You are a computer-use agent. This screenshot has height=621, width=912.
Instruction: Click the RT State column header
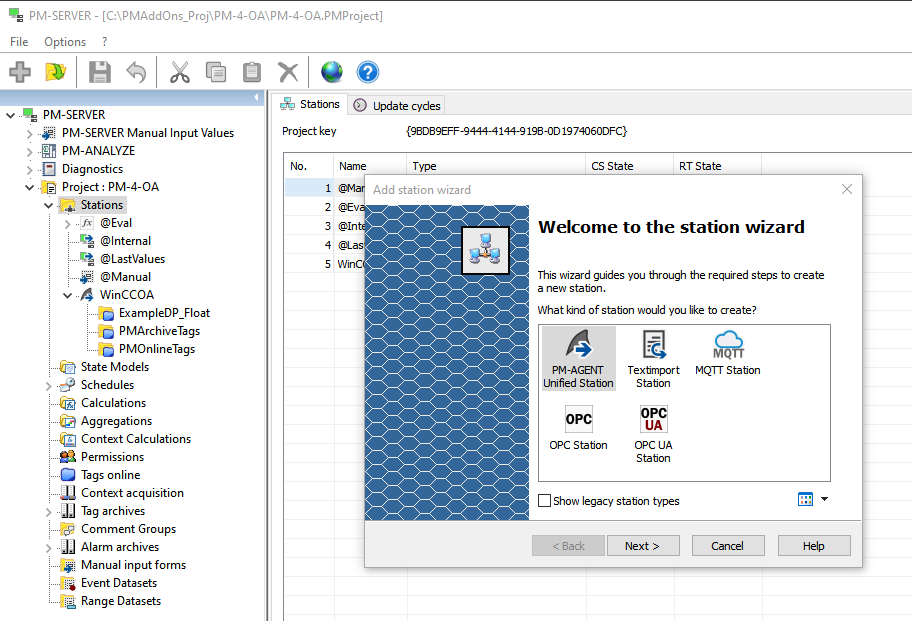click(x=717, y=166)
